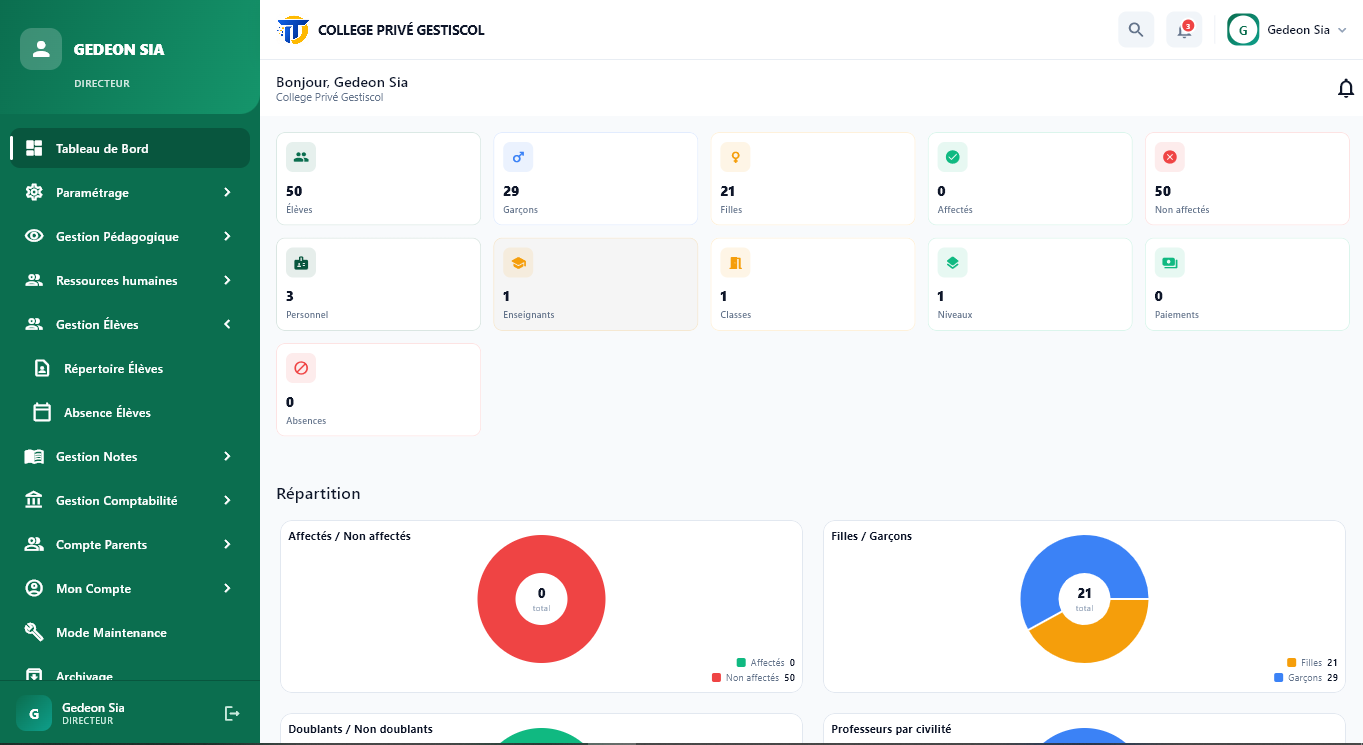Click the Élèves card group icon
The height and width of the screenshot is (745, 1363).
(301, 157)
